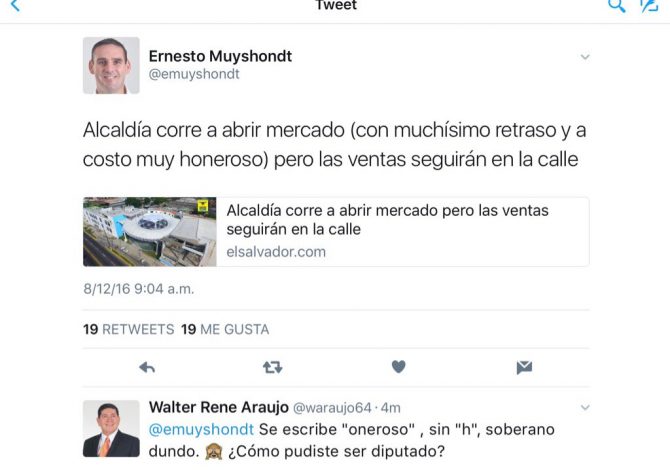Tap the Walter Rene Araujo name
The image size is (670, 470).
[219, 407]
